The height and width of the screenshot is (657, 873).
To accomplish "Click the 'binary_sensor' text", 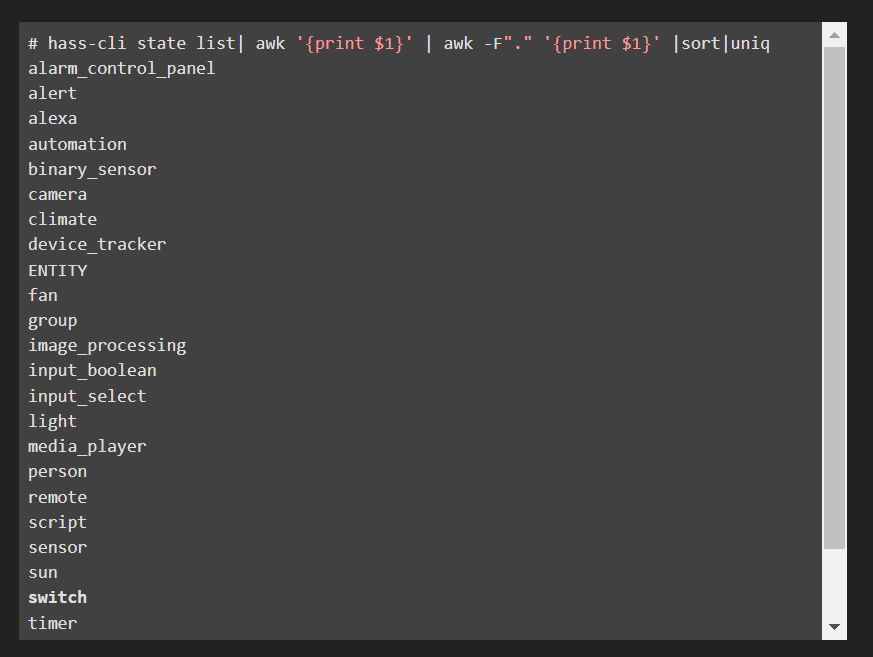I will point(92,169).
